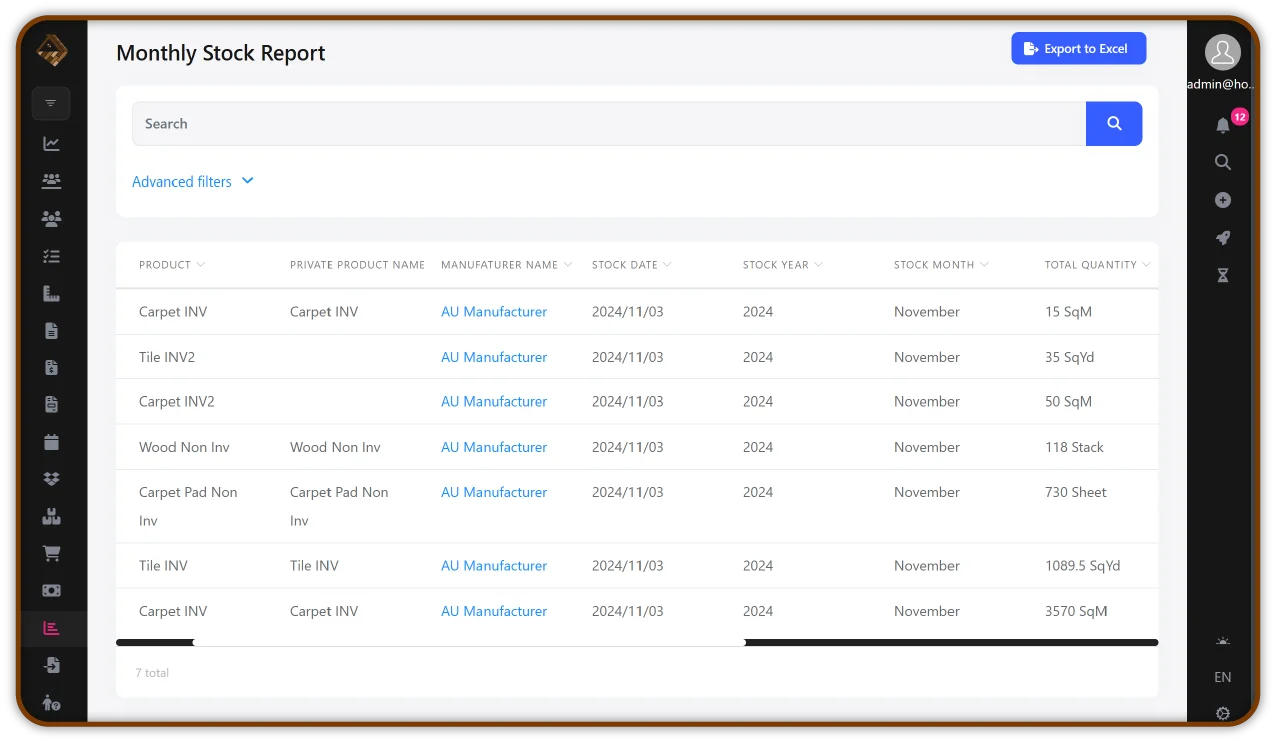The image size is (1276, 742).
Task: Open the ruler measurement icon
Action: pos(52,293)
